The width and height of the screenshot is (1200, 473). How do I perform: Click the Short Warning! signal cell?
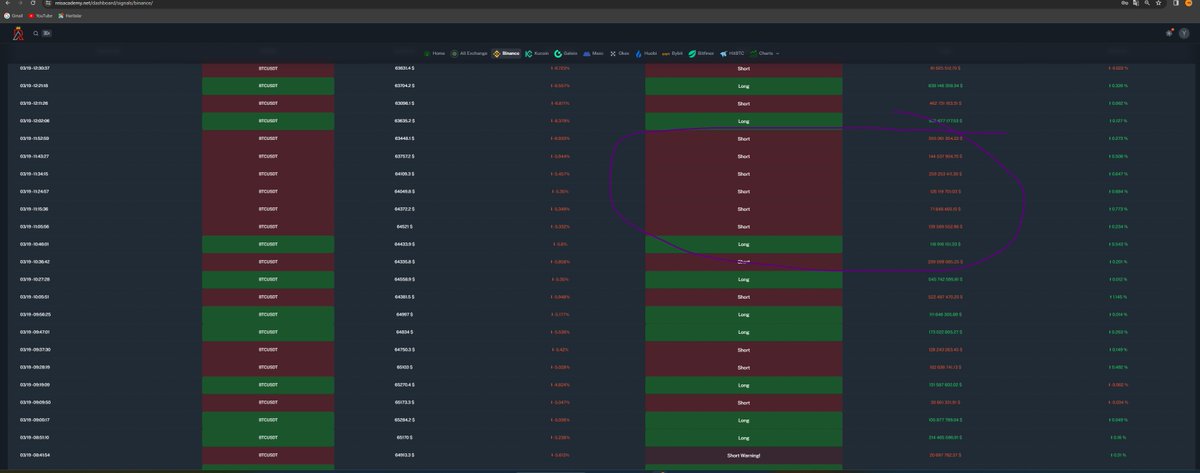pos(744,454)
